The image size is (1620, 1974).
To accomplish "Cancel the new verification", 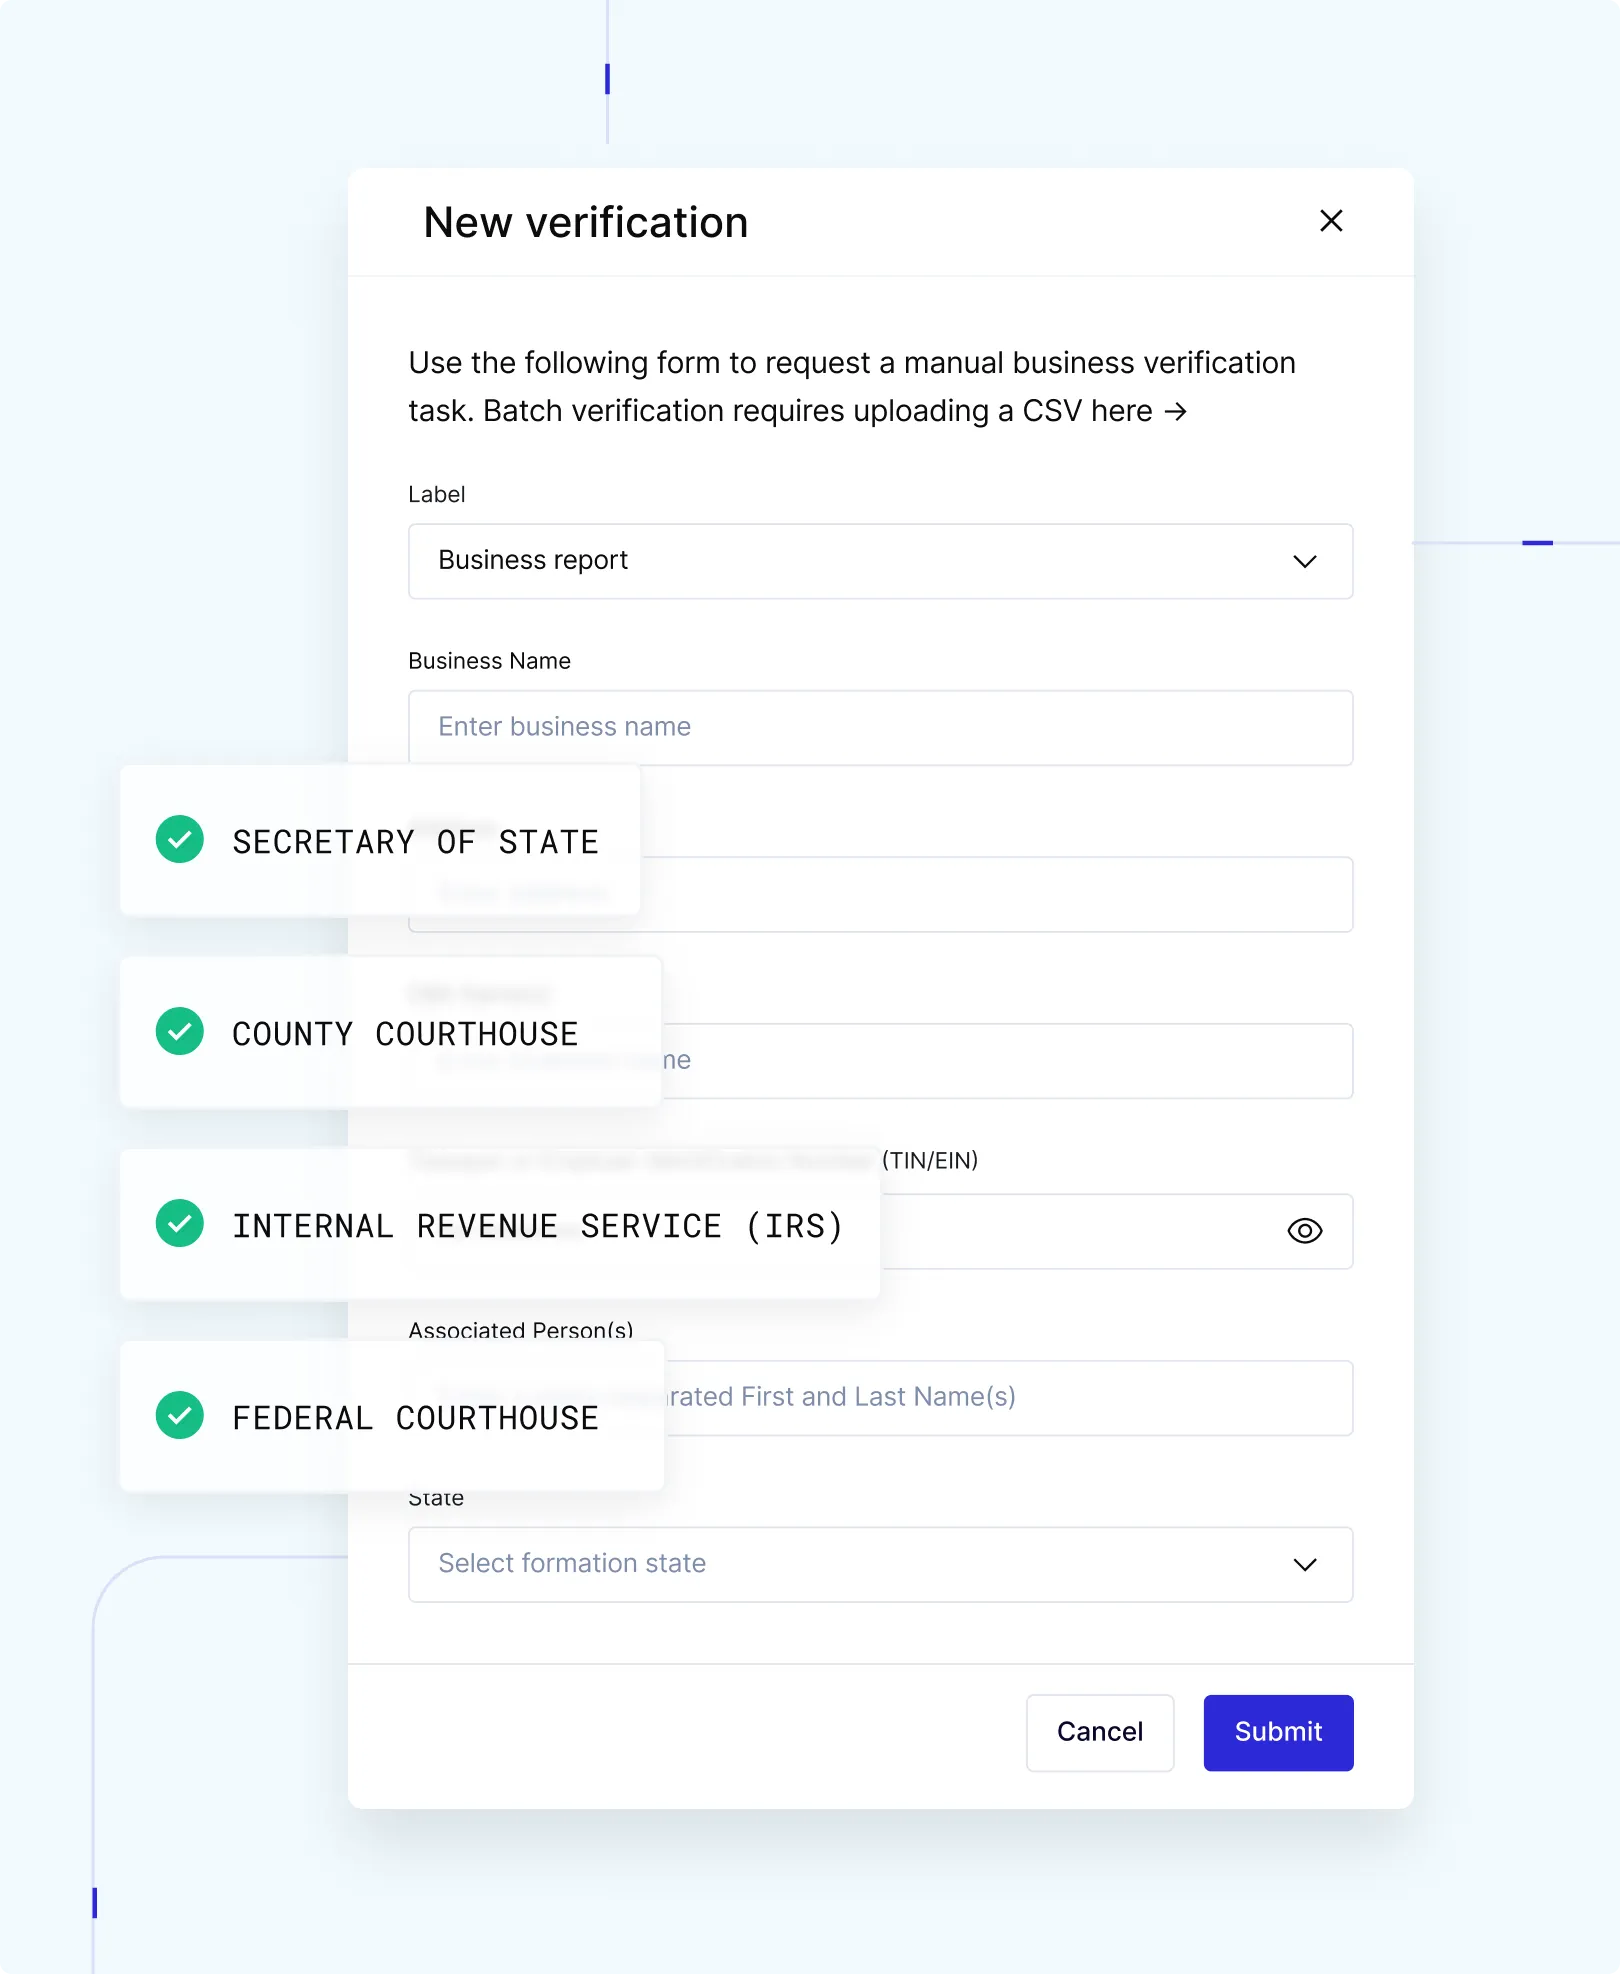I will [1099, 1732].
